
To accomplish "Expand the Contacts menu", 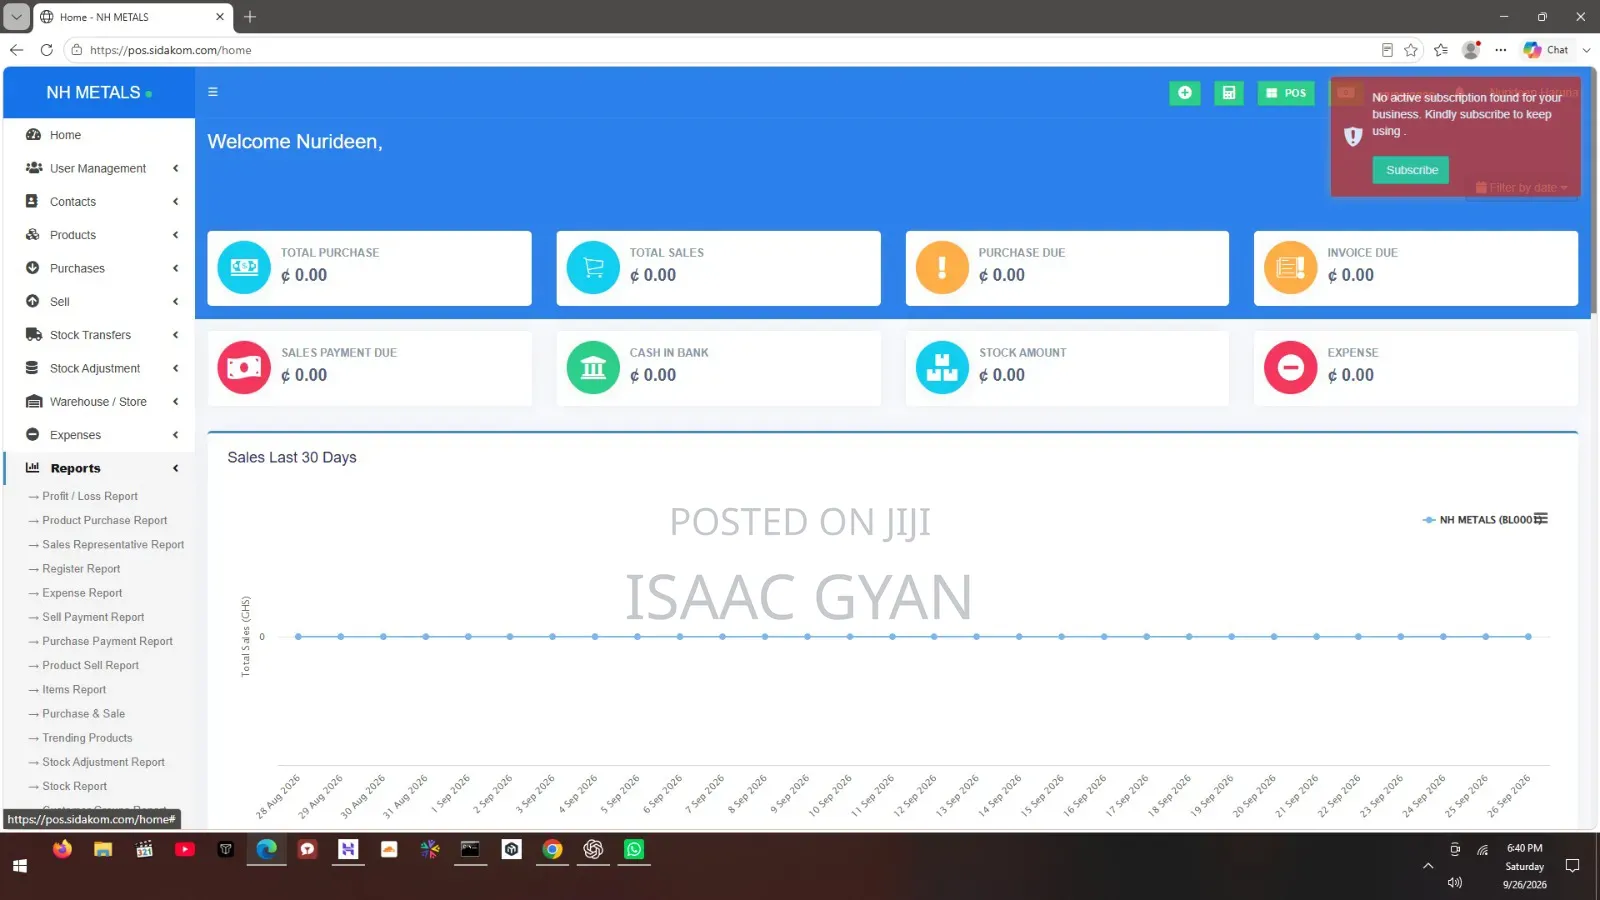I will click(99, 202).
